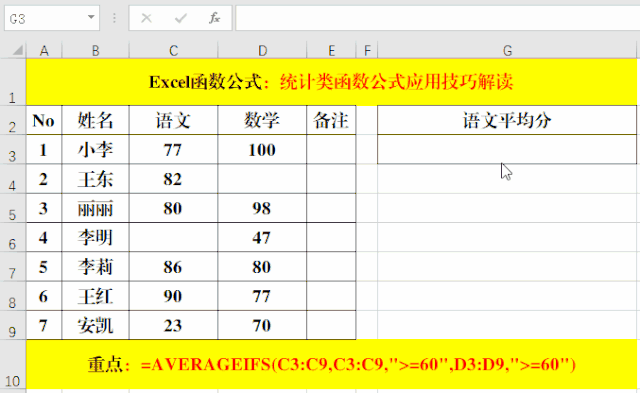Click the name cell '王东'
The width and height of the screenshot is (640, 393).
click(96, 179)
